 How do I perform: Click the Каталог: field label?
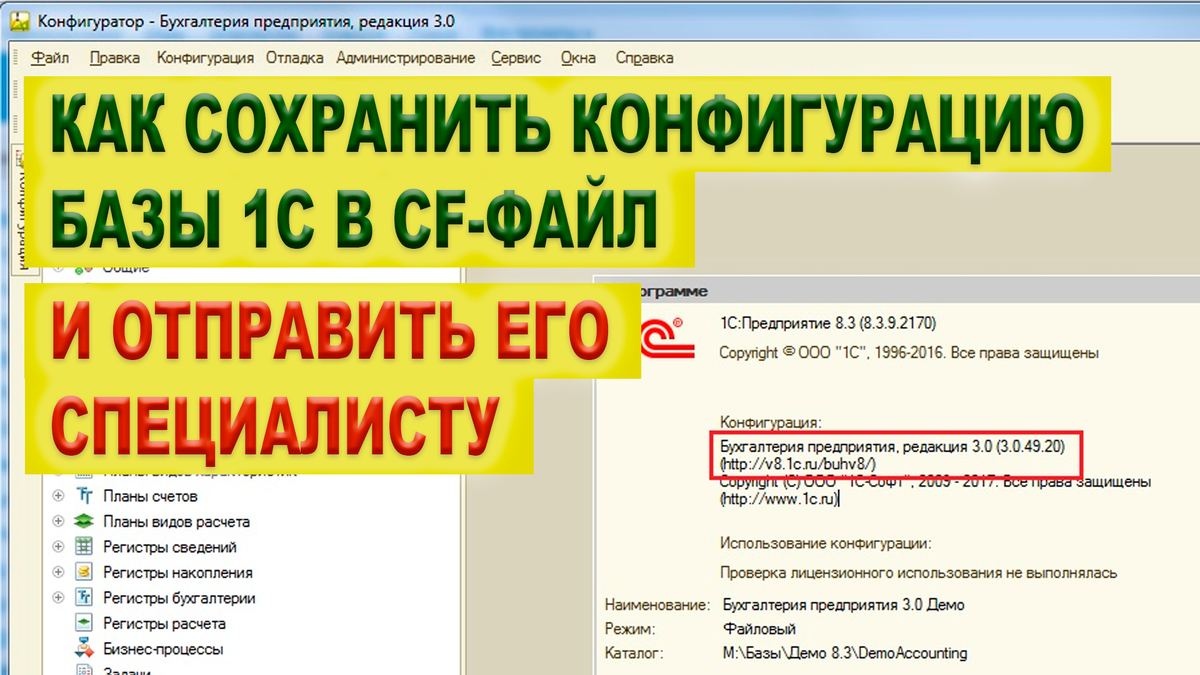[634, 653]
